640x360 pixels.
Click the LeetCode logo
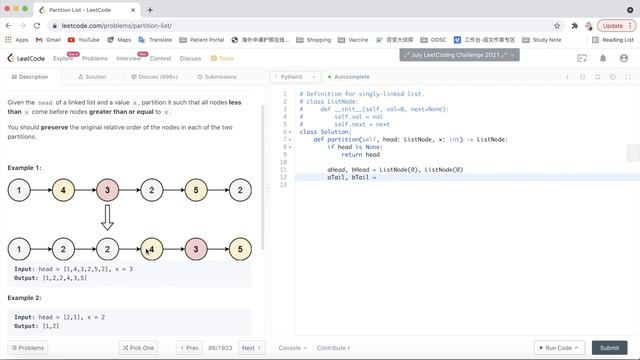(x=26, y=58)
